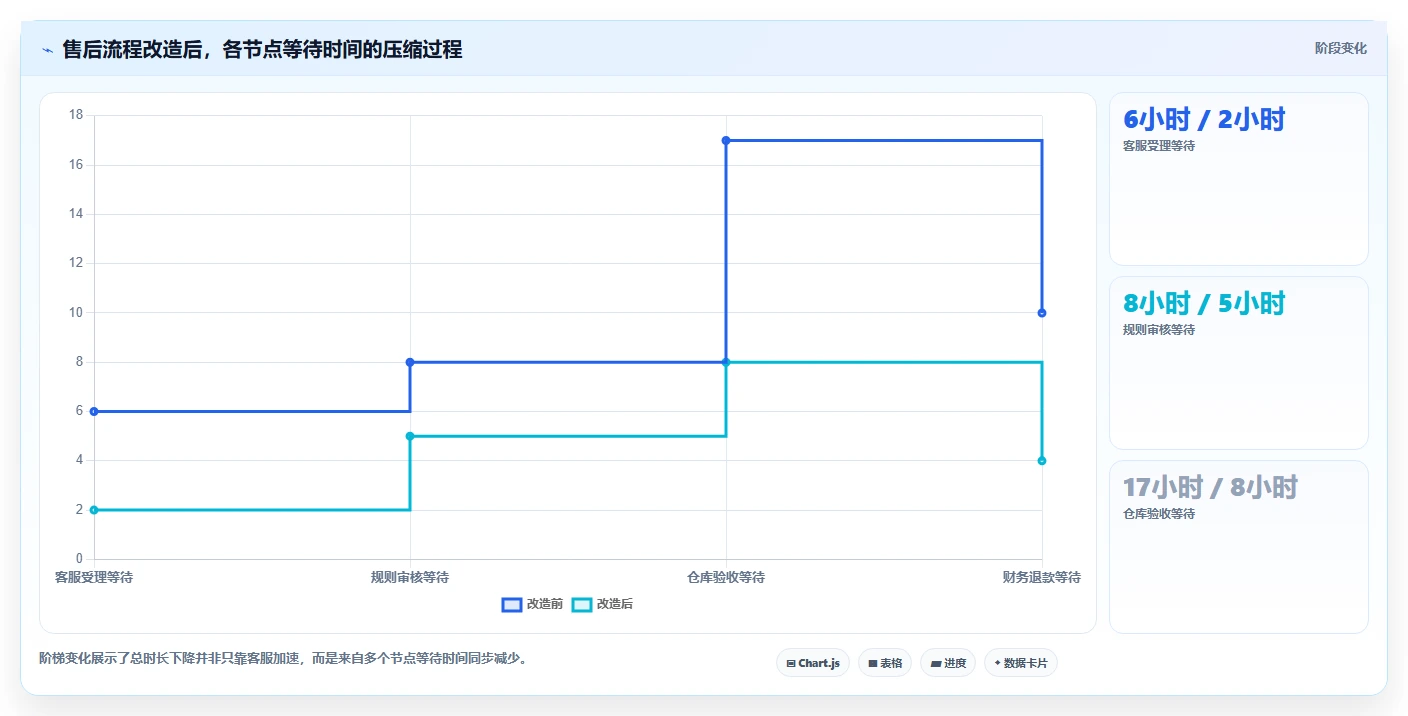Select the 6小时 / 2小时 card
This screenshot has width=1408, height=716.
pyautogui.click(x=1238, y=179)
